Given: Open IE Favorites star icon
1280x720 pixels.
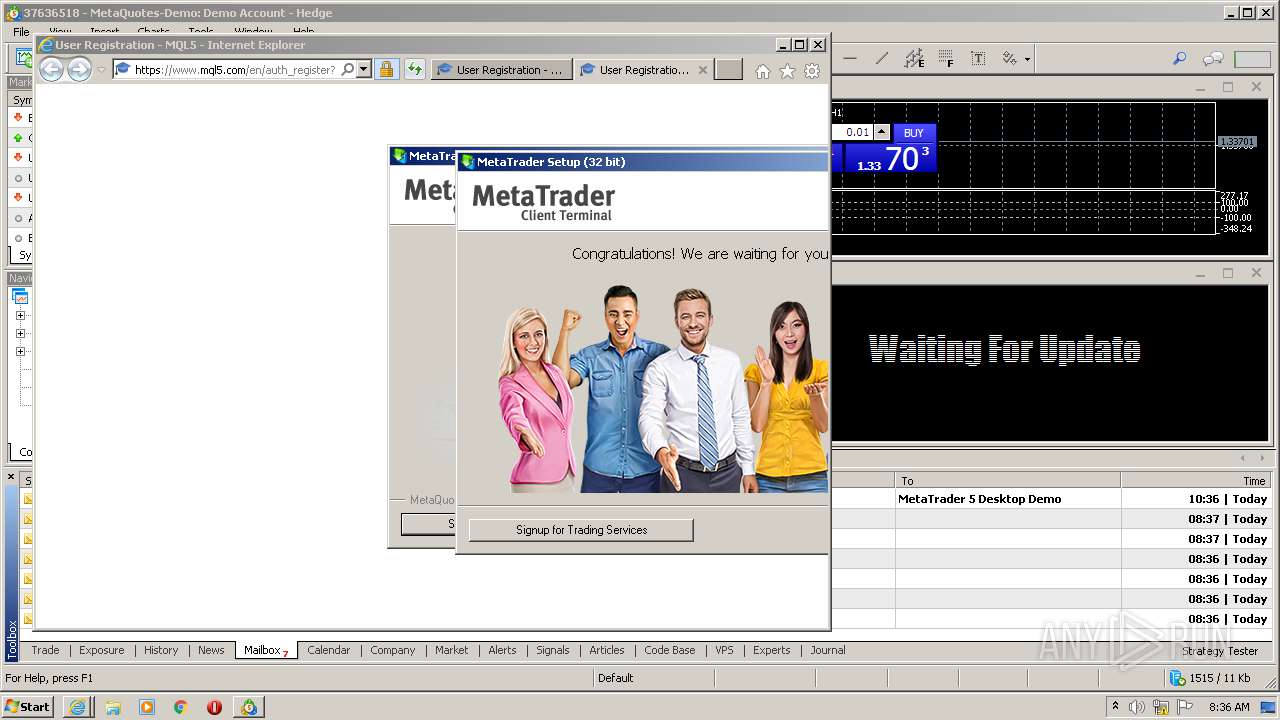Looking at the screenshot, I should pyautogui.click(x=787, y=71).
